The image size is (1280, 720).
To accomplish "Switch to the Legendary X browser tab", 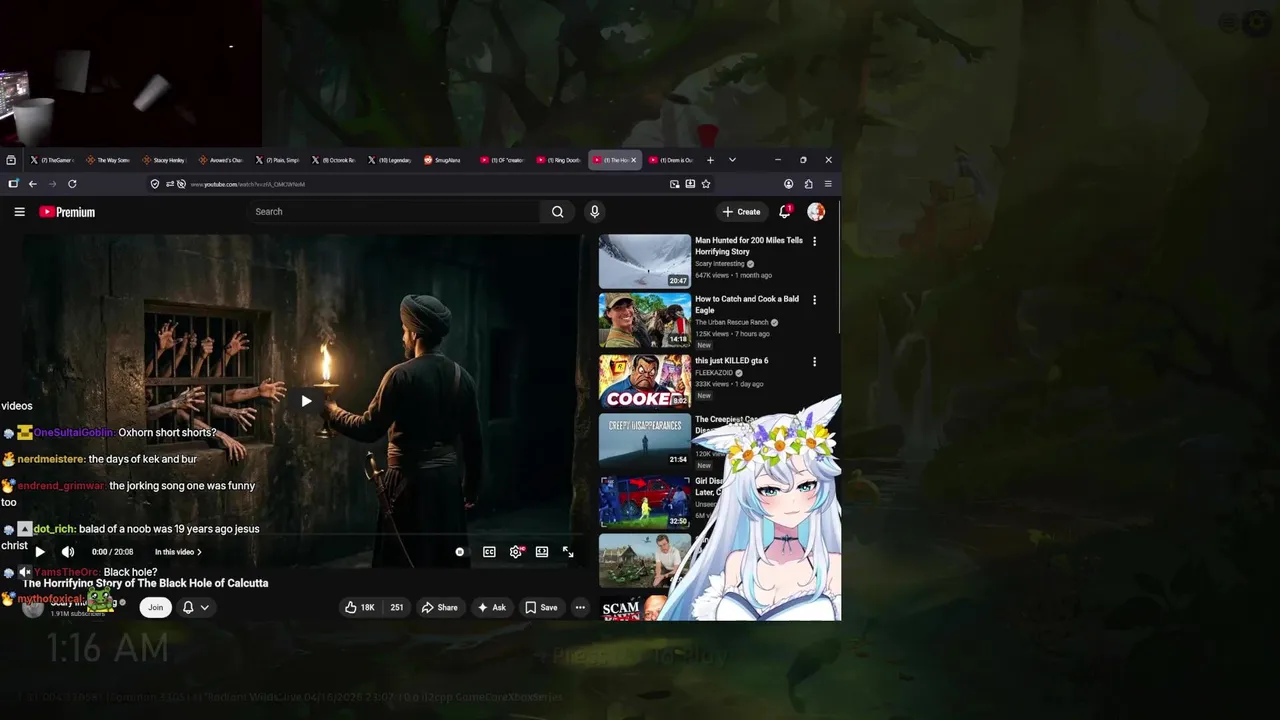I will (x=390, y=160).
